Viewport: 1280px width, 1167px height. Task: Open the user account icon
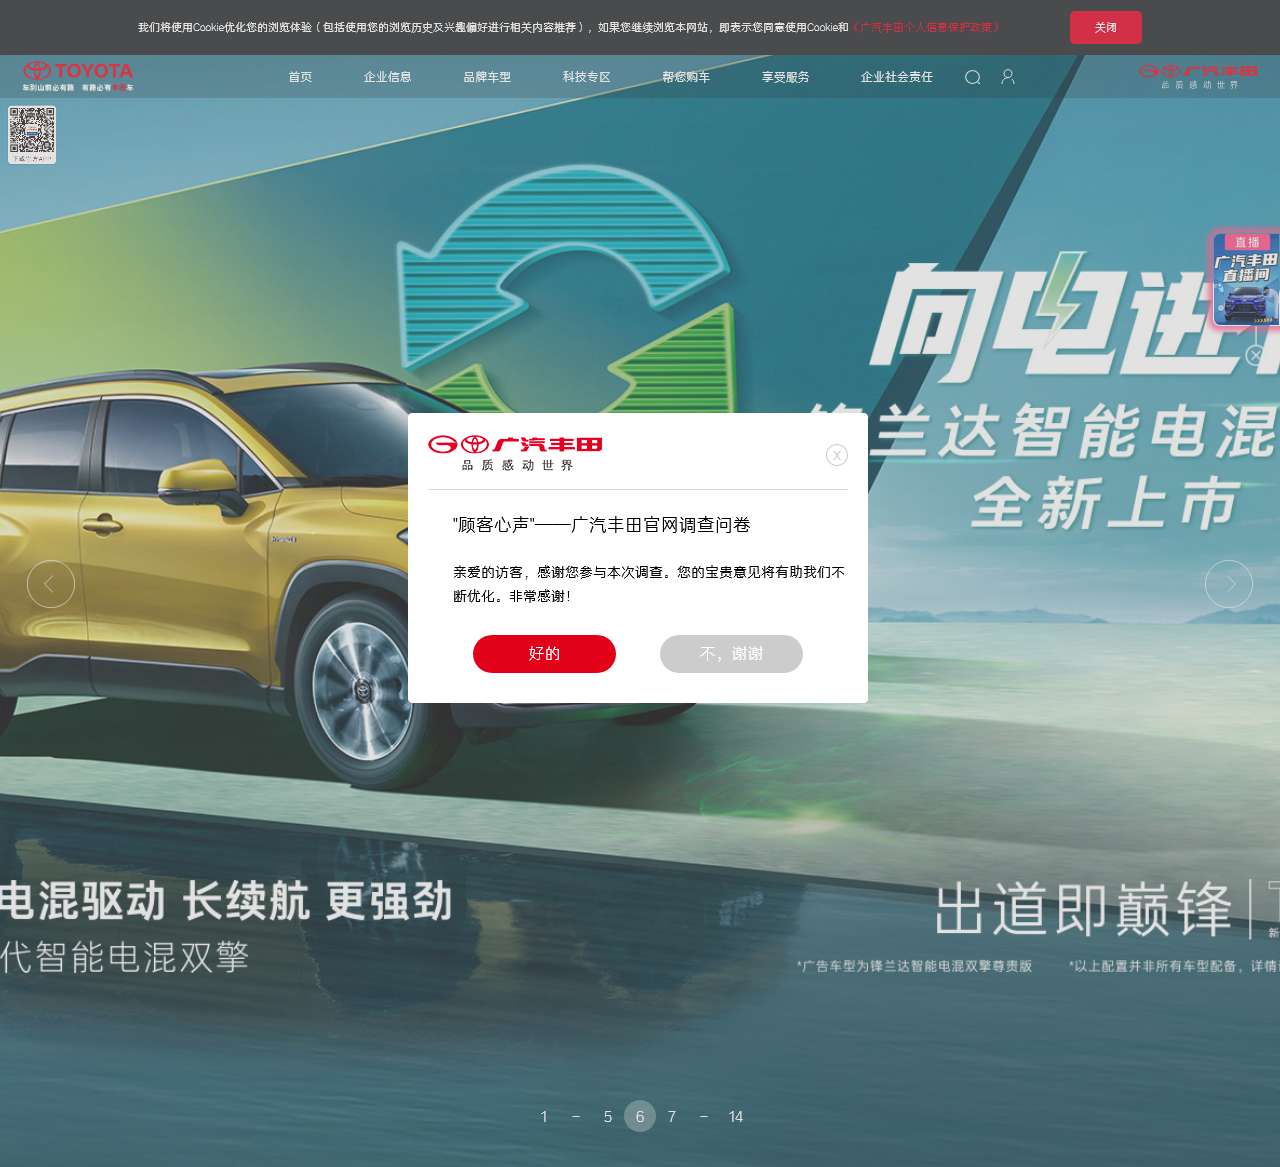[x=1008, y=77]
